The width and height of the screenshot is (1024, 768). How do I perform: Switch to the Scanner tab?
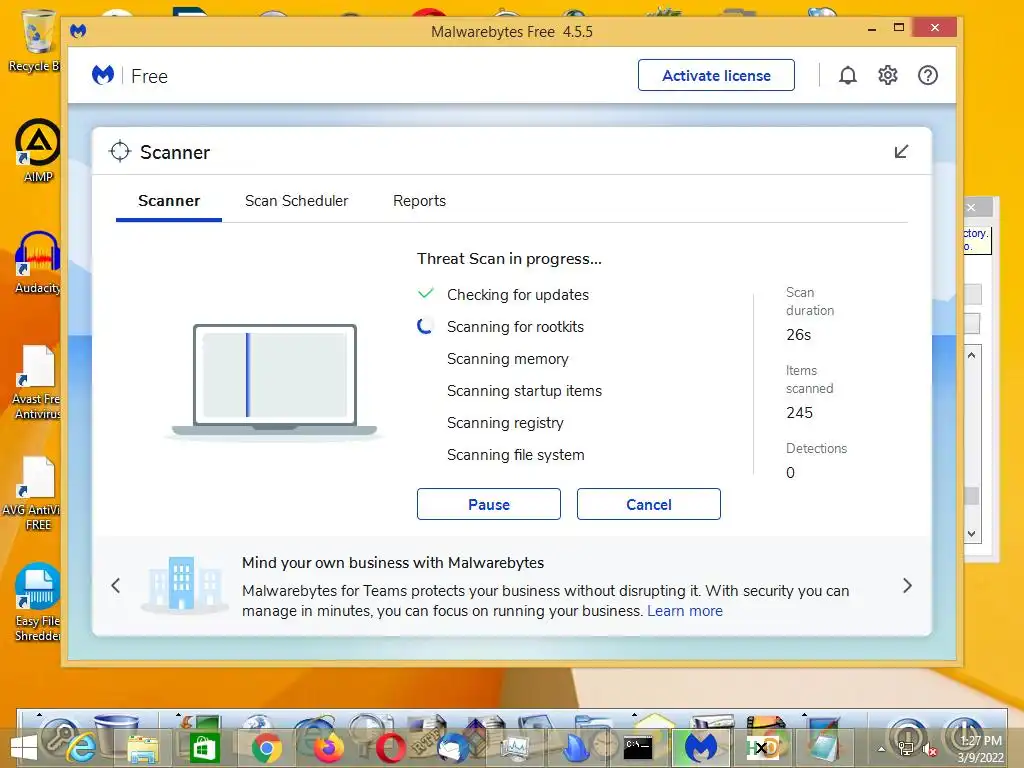coord(169,201)
